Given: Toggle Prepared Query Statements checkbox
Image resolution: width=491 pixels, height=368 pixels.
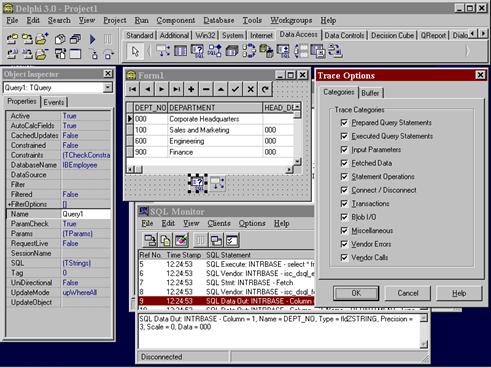Looking at the screenshot, I should click(344, 123).
